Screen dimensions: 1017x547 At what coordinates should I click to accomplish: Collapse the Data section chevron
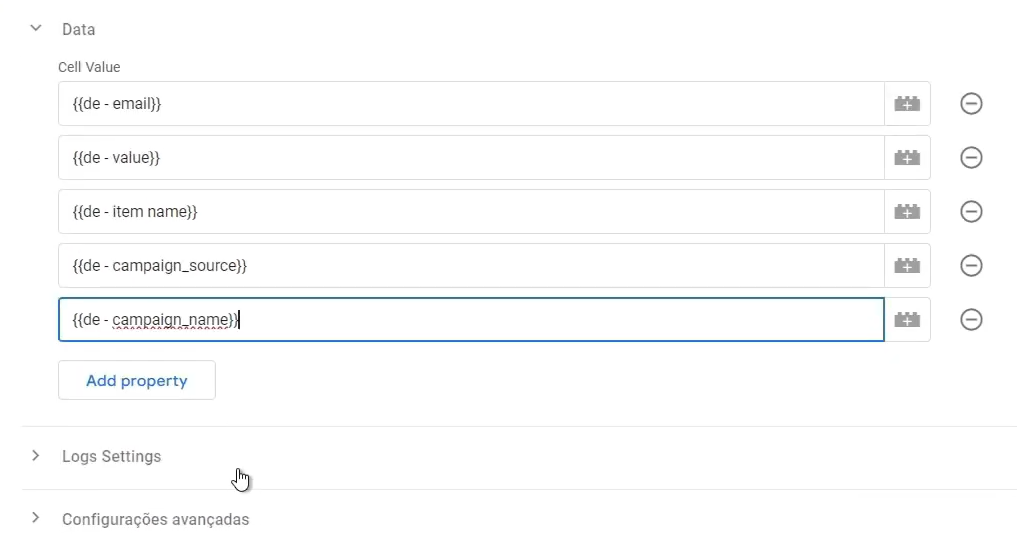[36, 29]
